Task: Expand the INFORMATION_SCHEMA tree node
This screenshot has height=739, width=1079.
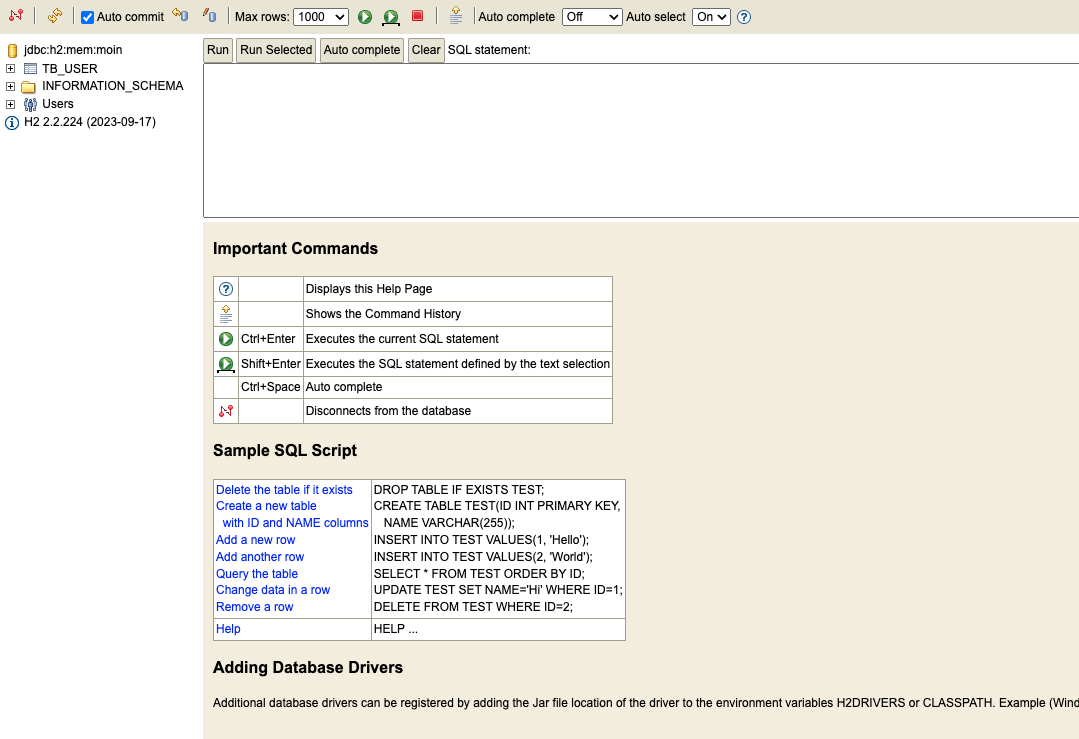Action: (x=10, y=86)
